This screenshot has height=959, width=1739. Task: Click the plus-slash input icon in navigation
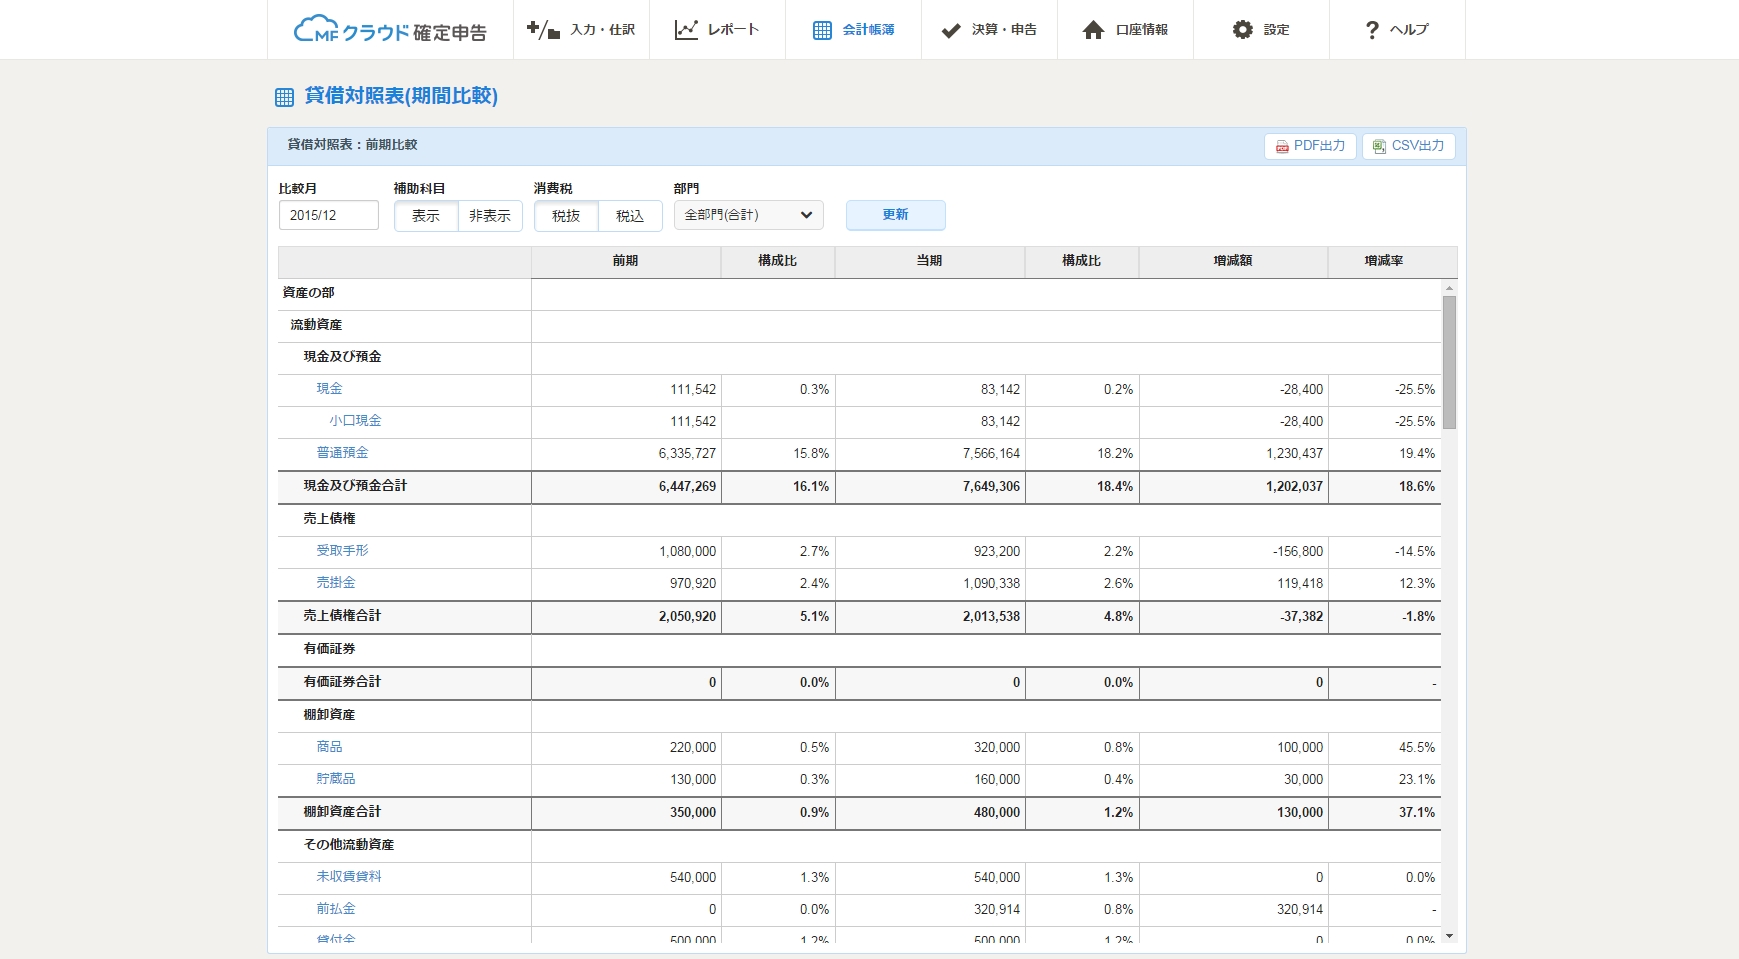click(x=542, y=30)
